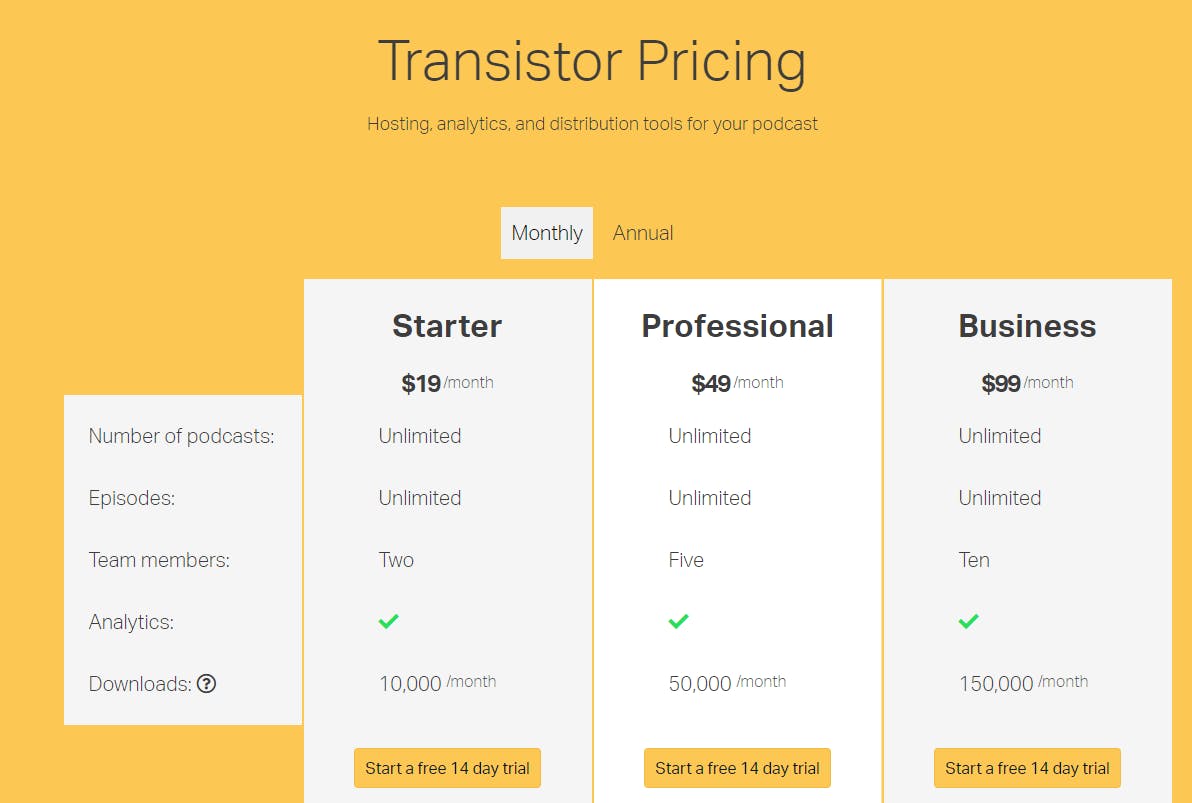Click the $99/month Business price

click(x=1027, y=382)
